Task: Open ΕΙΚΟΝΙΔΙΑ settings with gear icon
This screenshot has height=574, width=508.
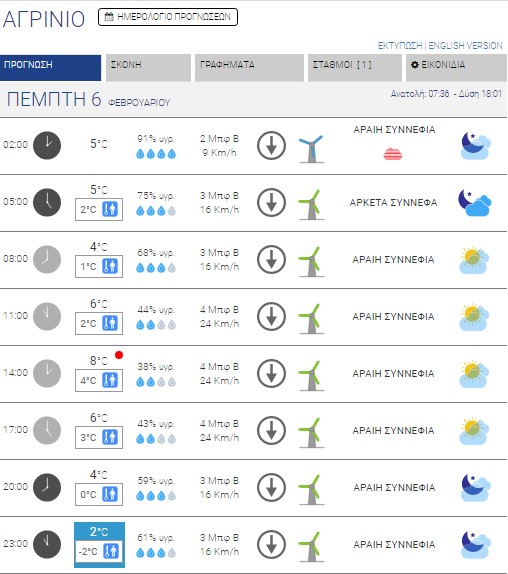Action: pyautogui.click(x=456, y=68)
